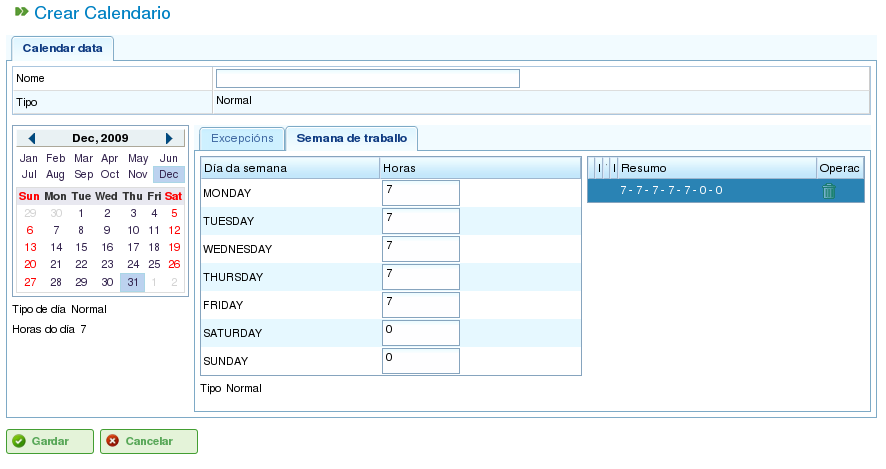Click the SATURDAY hours input
The image size is (886, 469).
pyautogui.click(x=420, y=333)
